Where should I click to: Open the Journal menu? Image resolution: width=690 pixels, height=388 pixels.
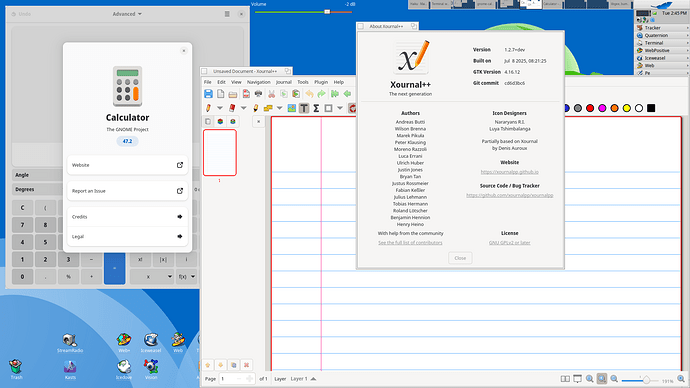pyautogui.click(x=284, y=82)
